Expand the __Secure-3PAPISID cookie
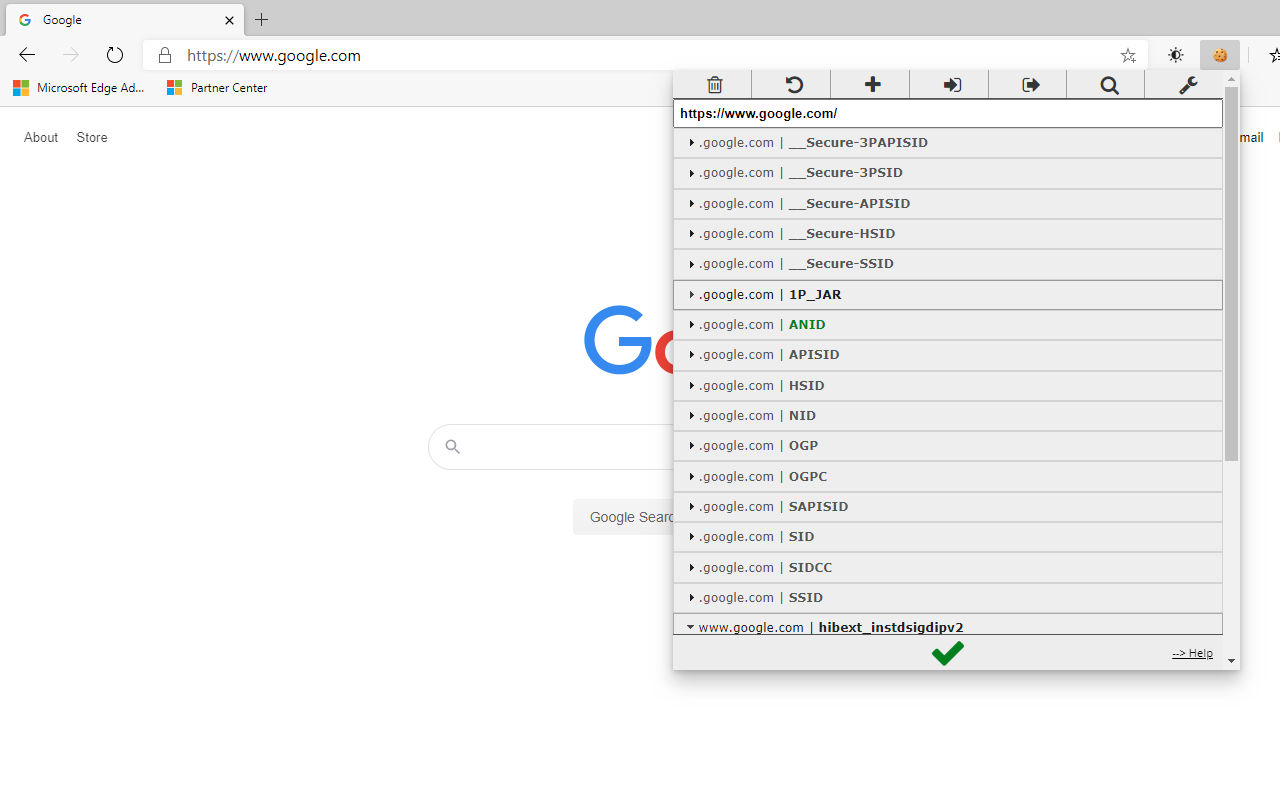Image resolution: width=1280 pixels, height=800 pixels. click(x=948, y=143)
